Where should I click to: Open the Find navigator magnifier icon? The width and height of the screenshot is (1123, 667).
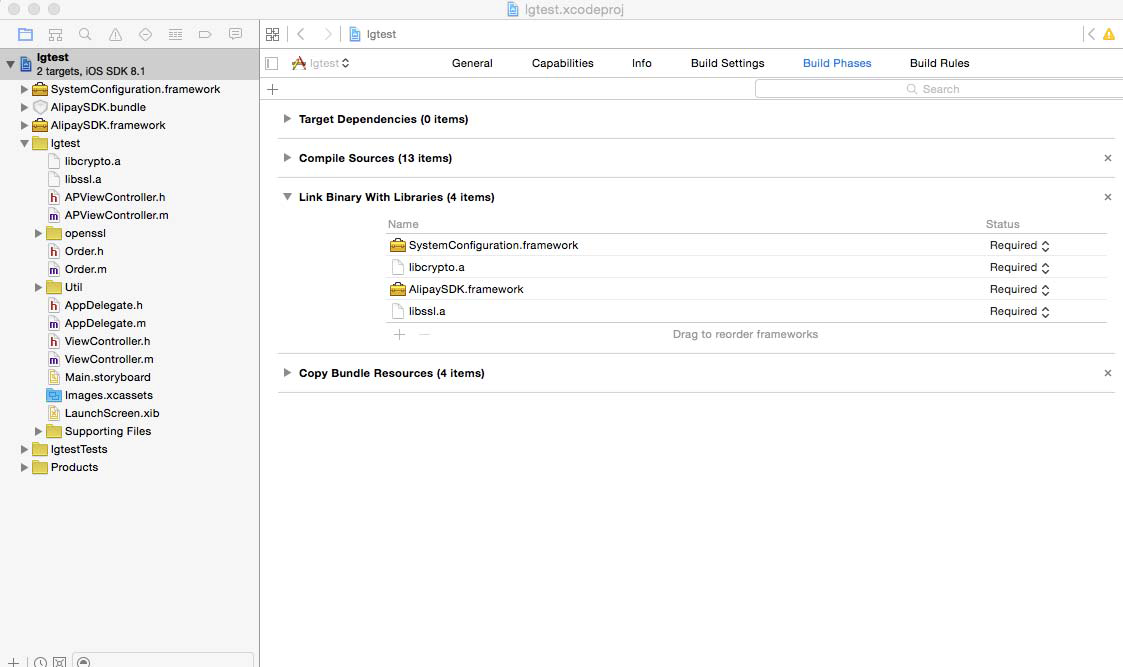click(x=85, y=34)
